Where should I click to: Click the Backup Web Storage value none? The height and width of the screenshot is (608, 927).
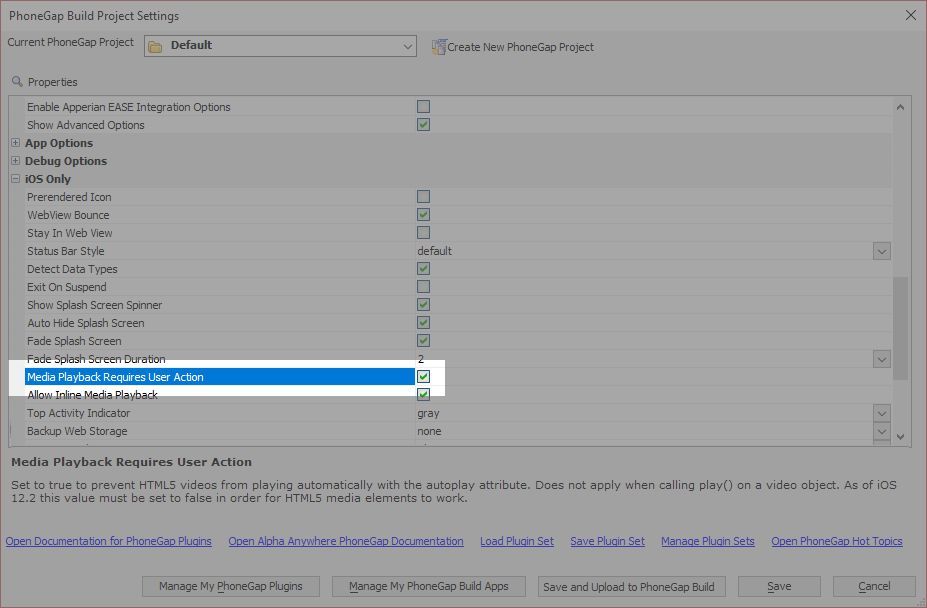click(x=429, y=431)
